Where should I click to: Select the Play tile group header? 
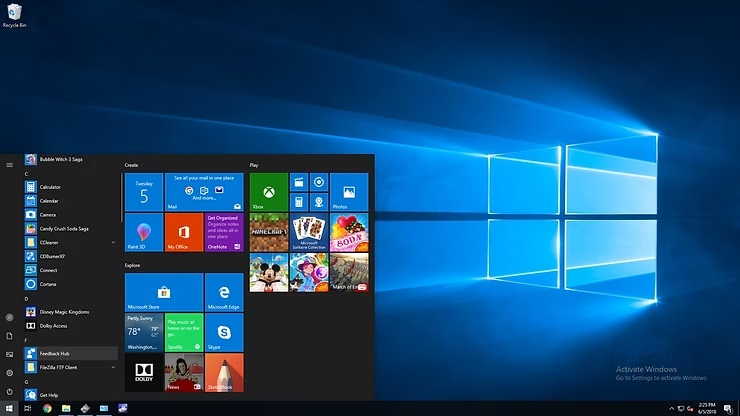point(254,165)
